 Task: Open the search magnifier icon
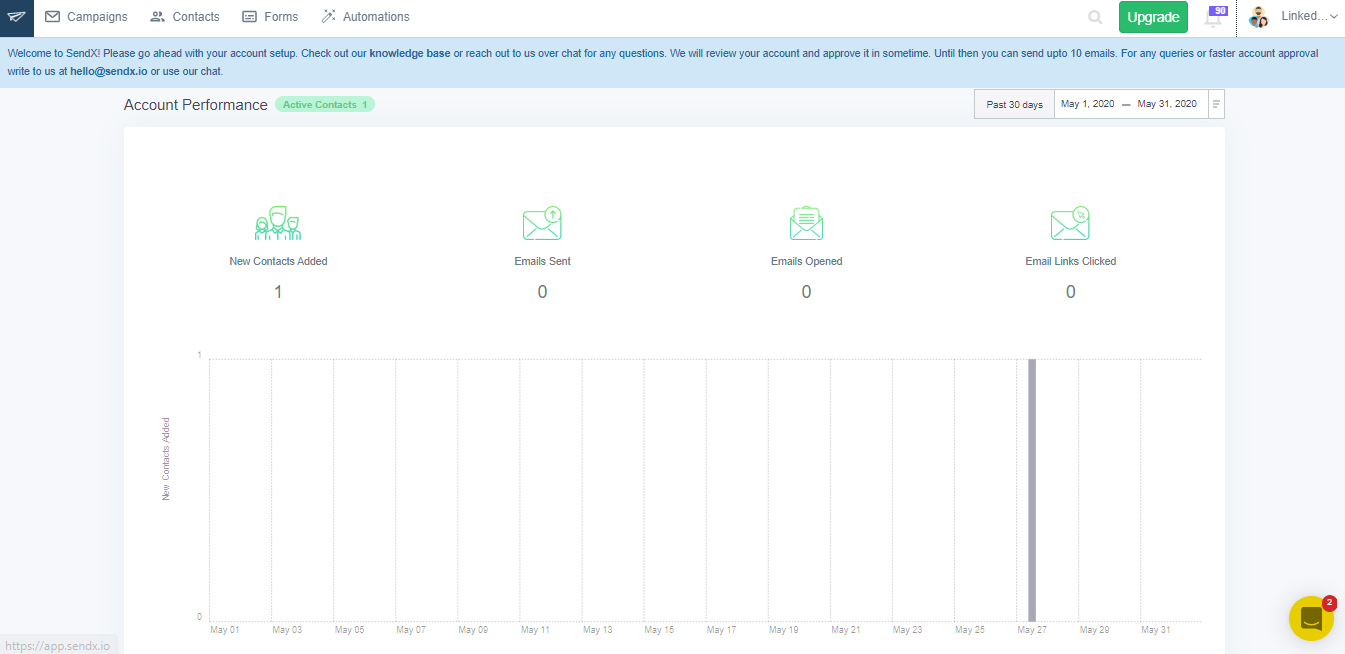(x=1095, y=17)
